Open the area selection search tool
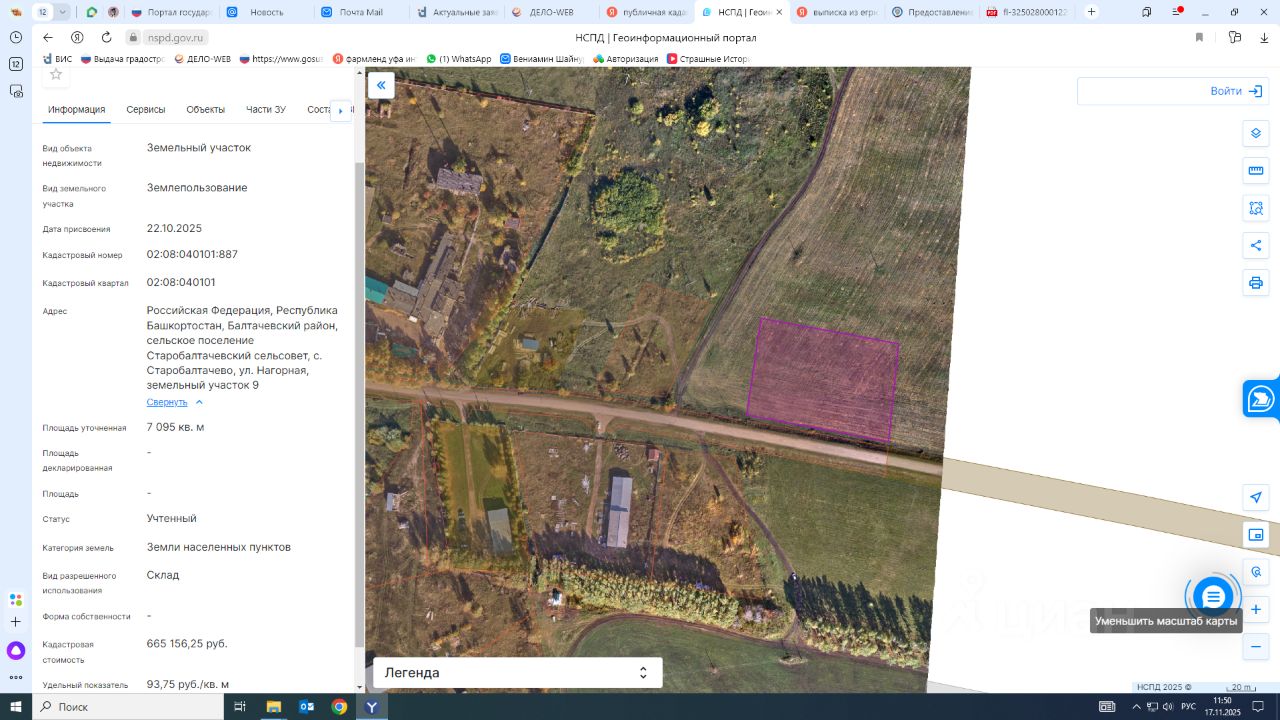Screen dimensions: 1280x720 [1256, 208]
